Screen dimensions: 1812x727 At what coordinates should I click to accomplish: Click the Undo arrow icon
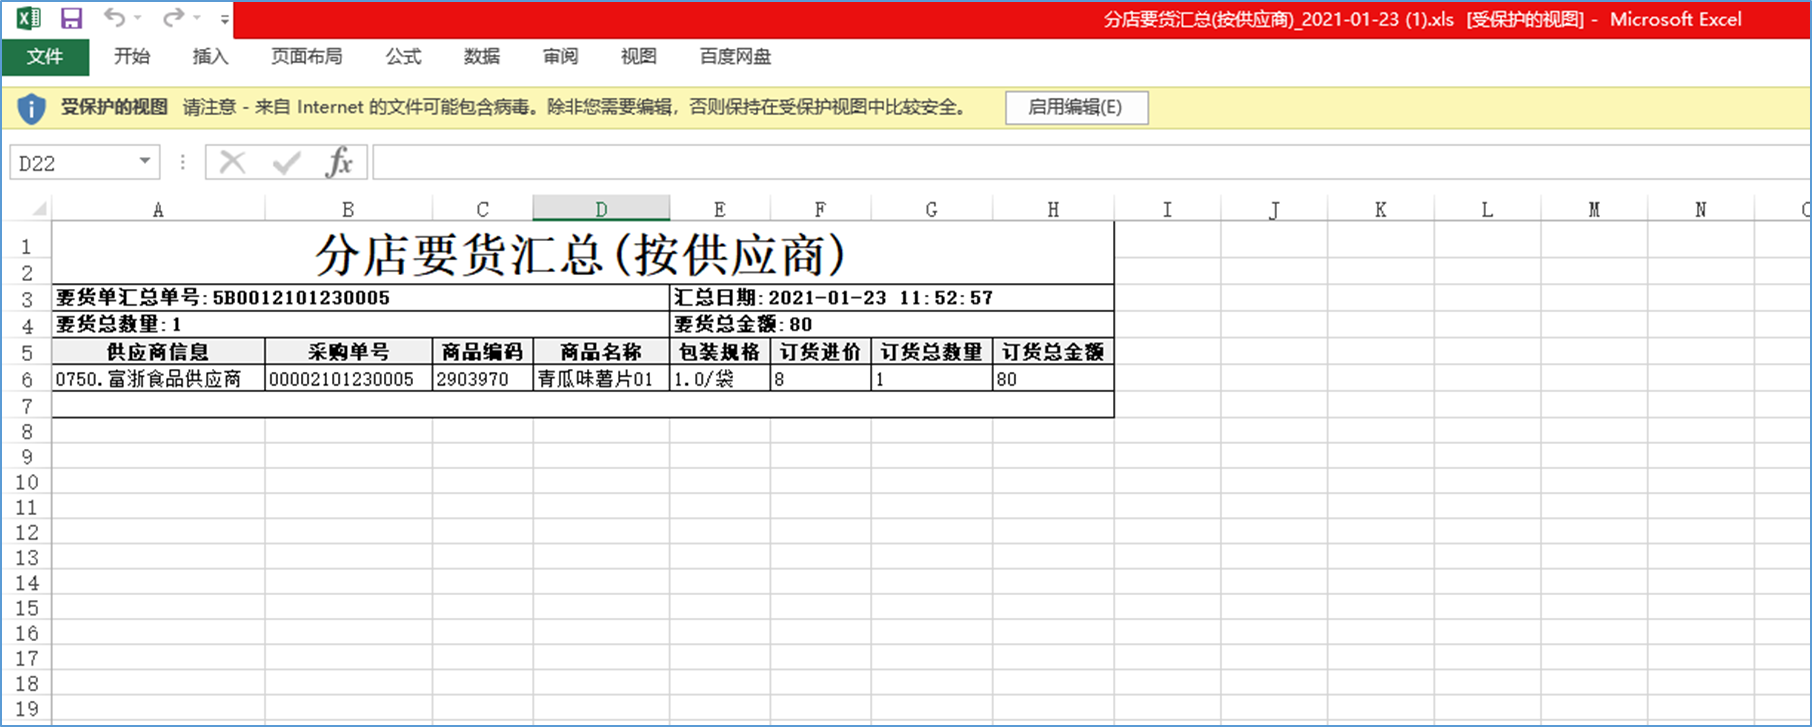tap(114, 18)
